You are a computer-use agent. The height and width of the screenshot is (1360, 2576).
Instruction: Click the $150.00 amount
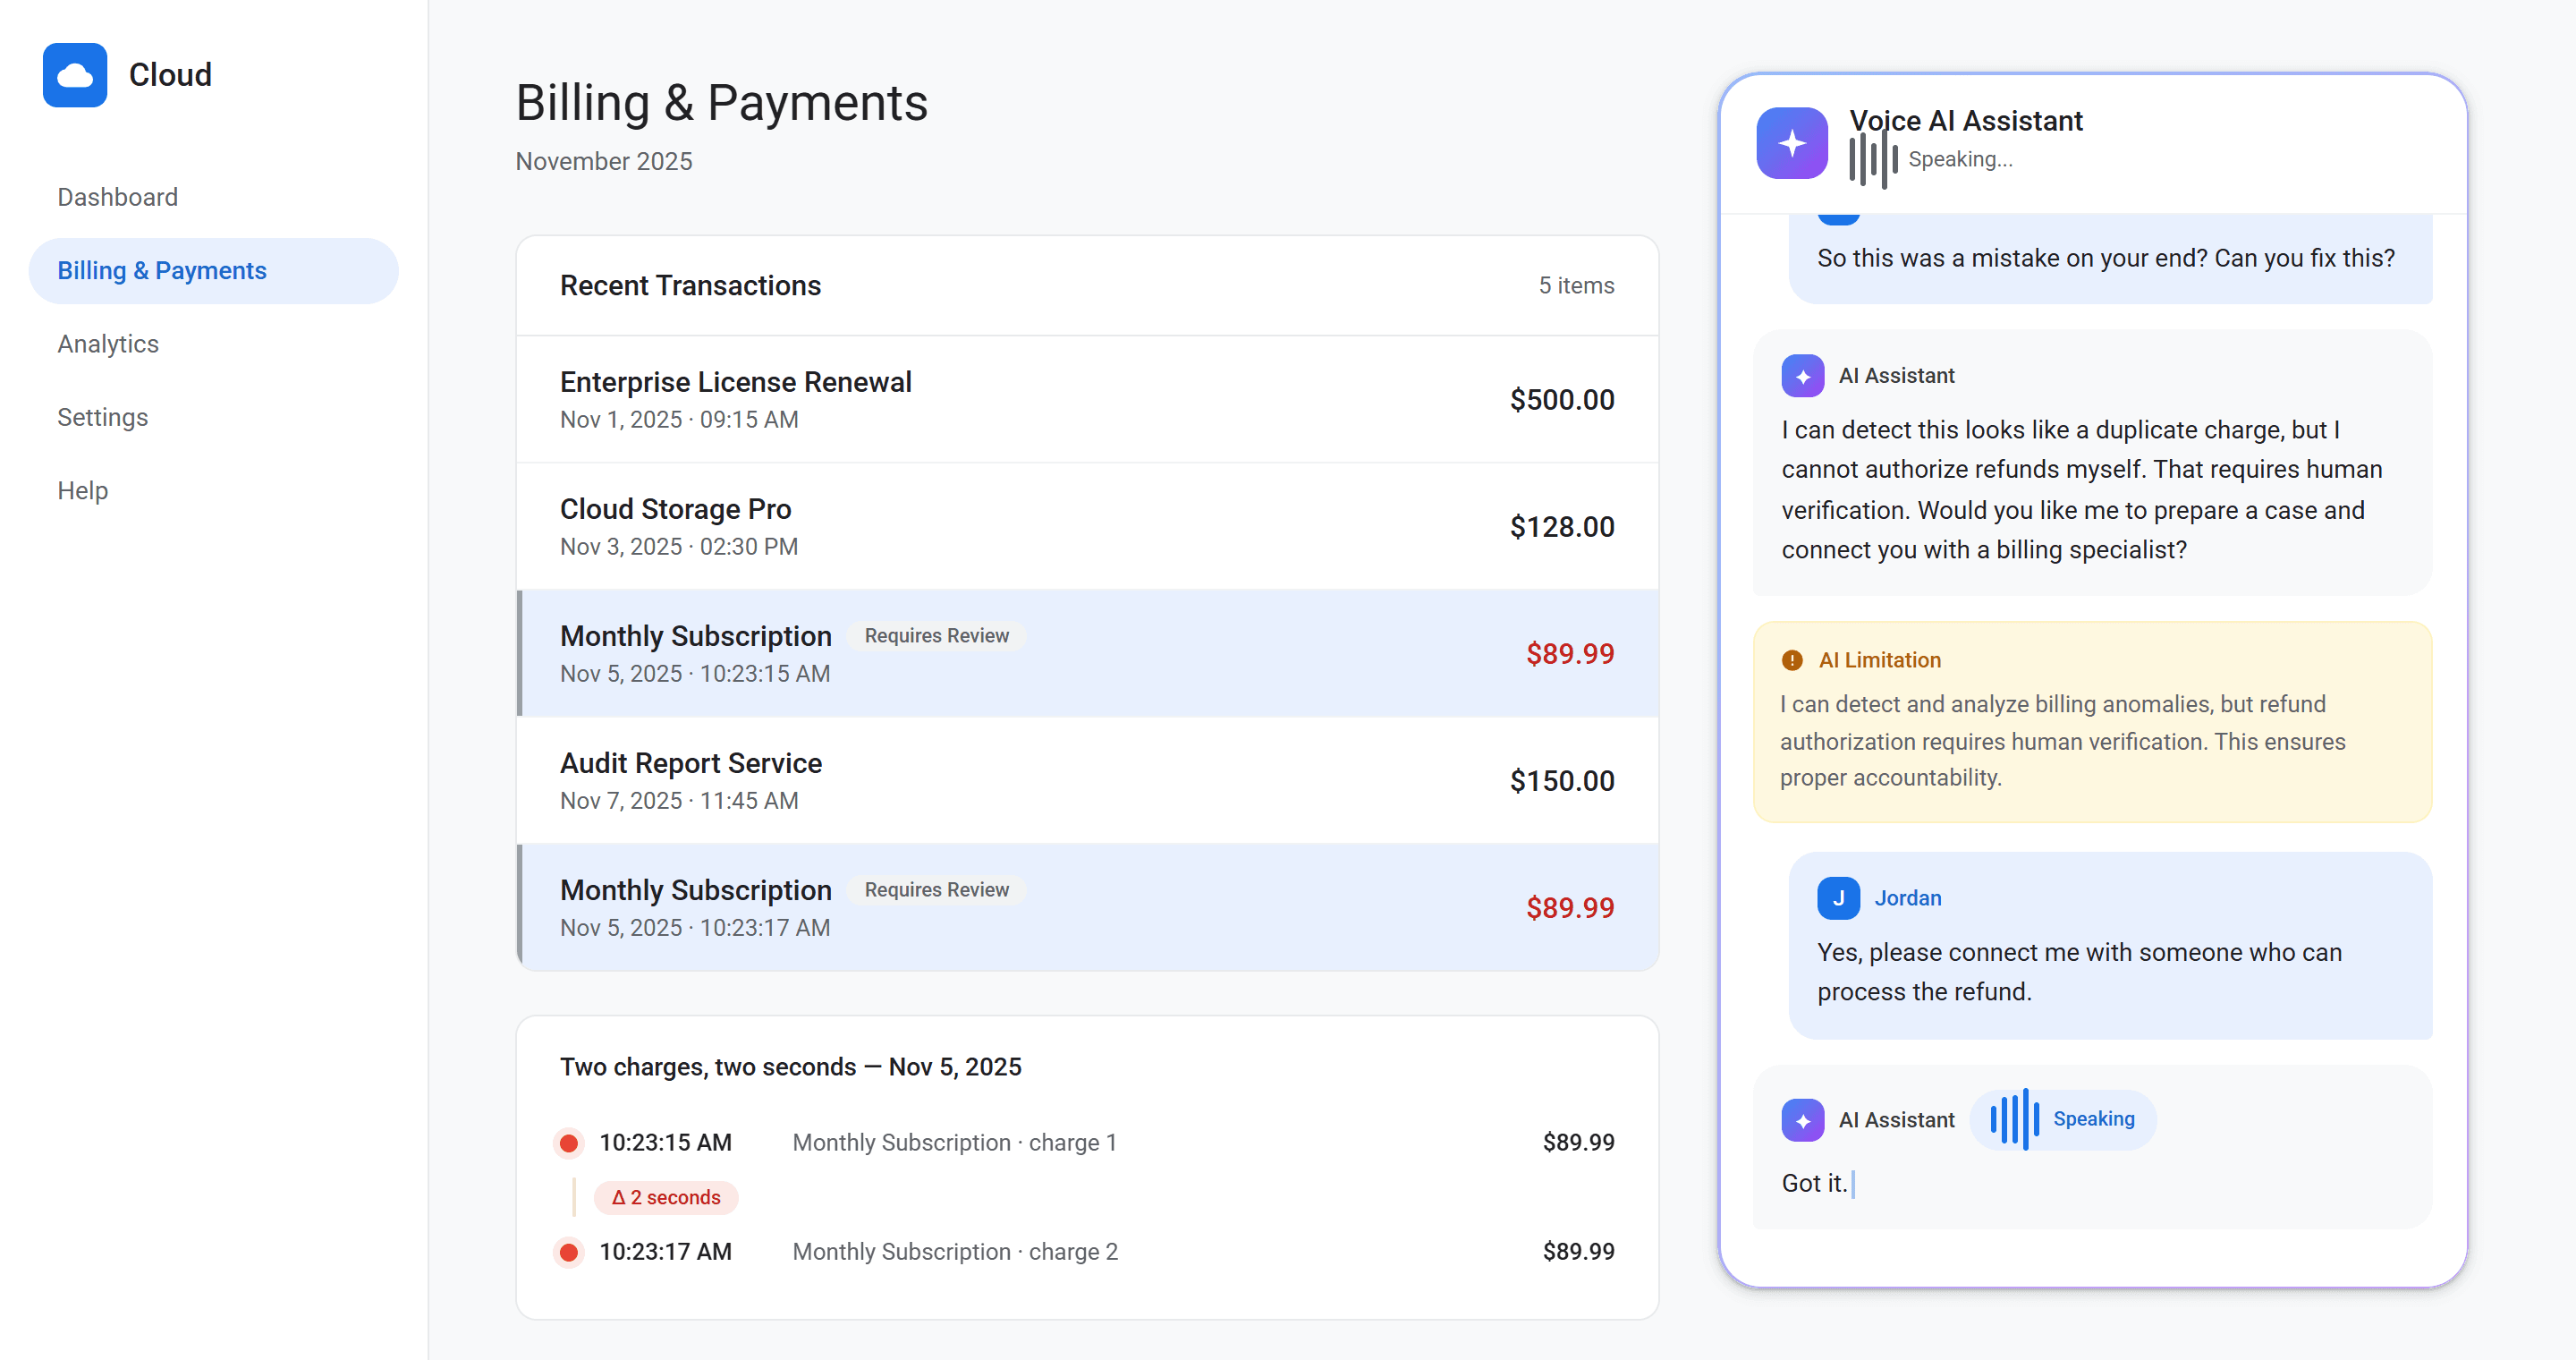pos(1562,781)
